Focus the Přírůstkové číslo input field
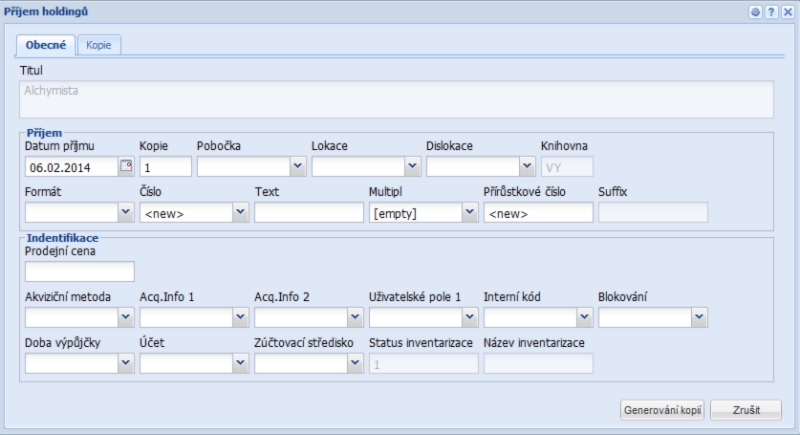Image resolution: width=800 pixels, height=435 pixels. tap(537, 212)
